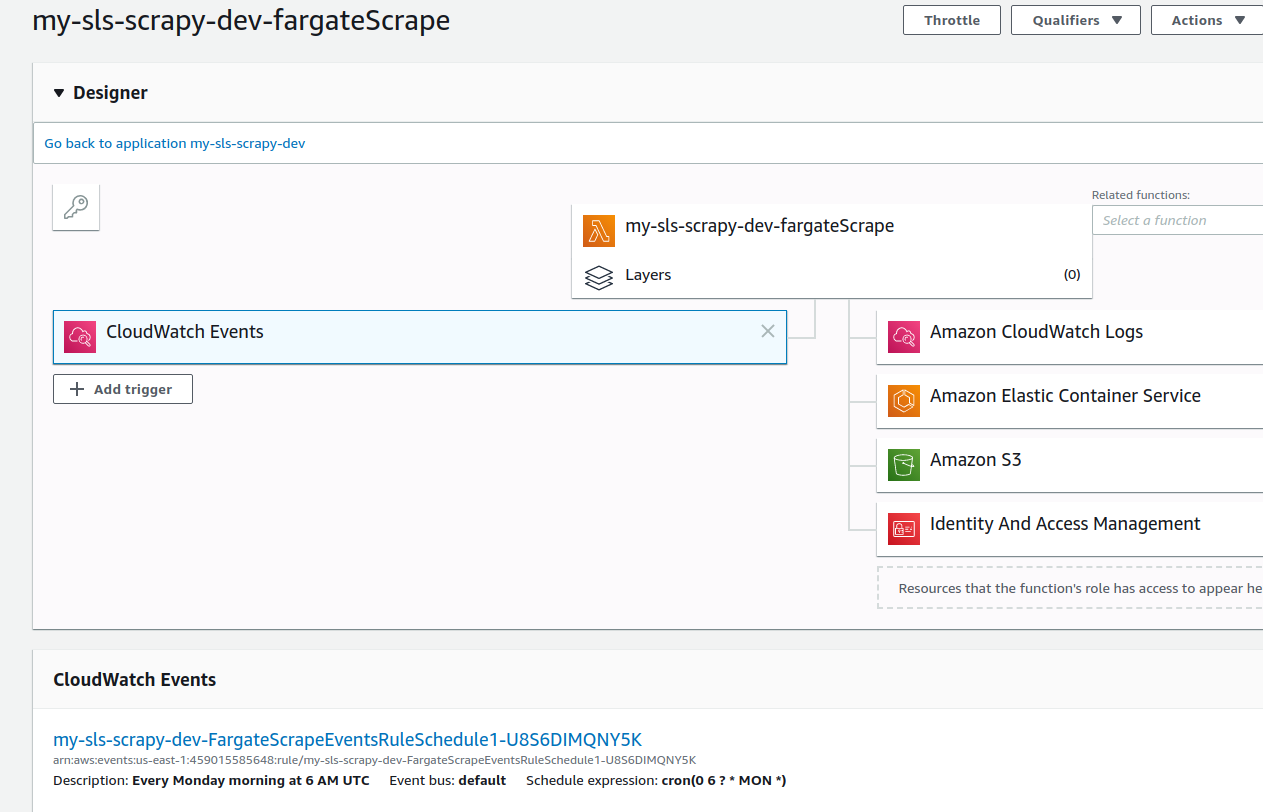Click the Add trigger button
This screenshot has height=812, width=1263.
pos(122,389)
